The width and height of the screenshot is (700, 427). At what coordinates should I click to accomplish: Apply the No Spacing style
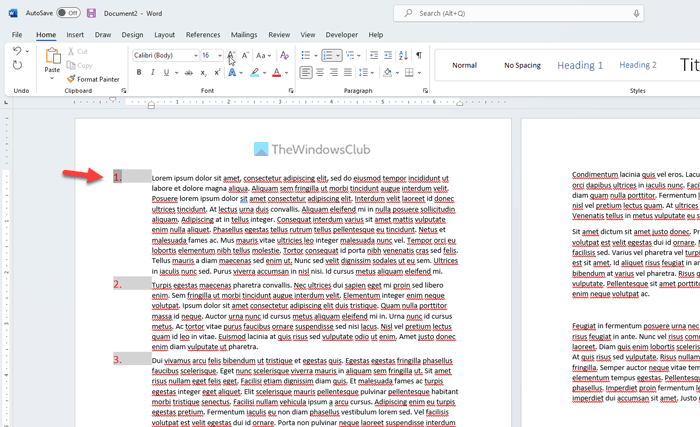pyautogui.click(x=522, y=65)
